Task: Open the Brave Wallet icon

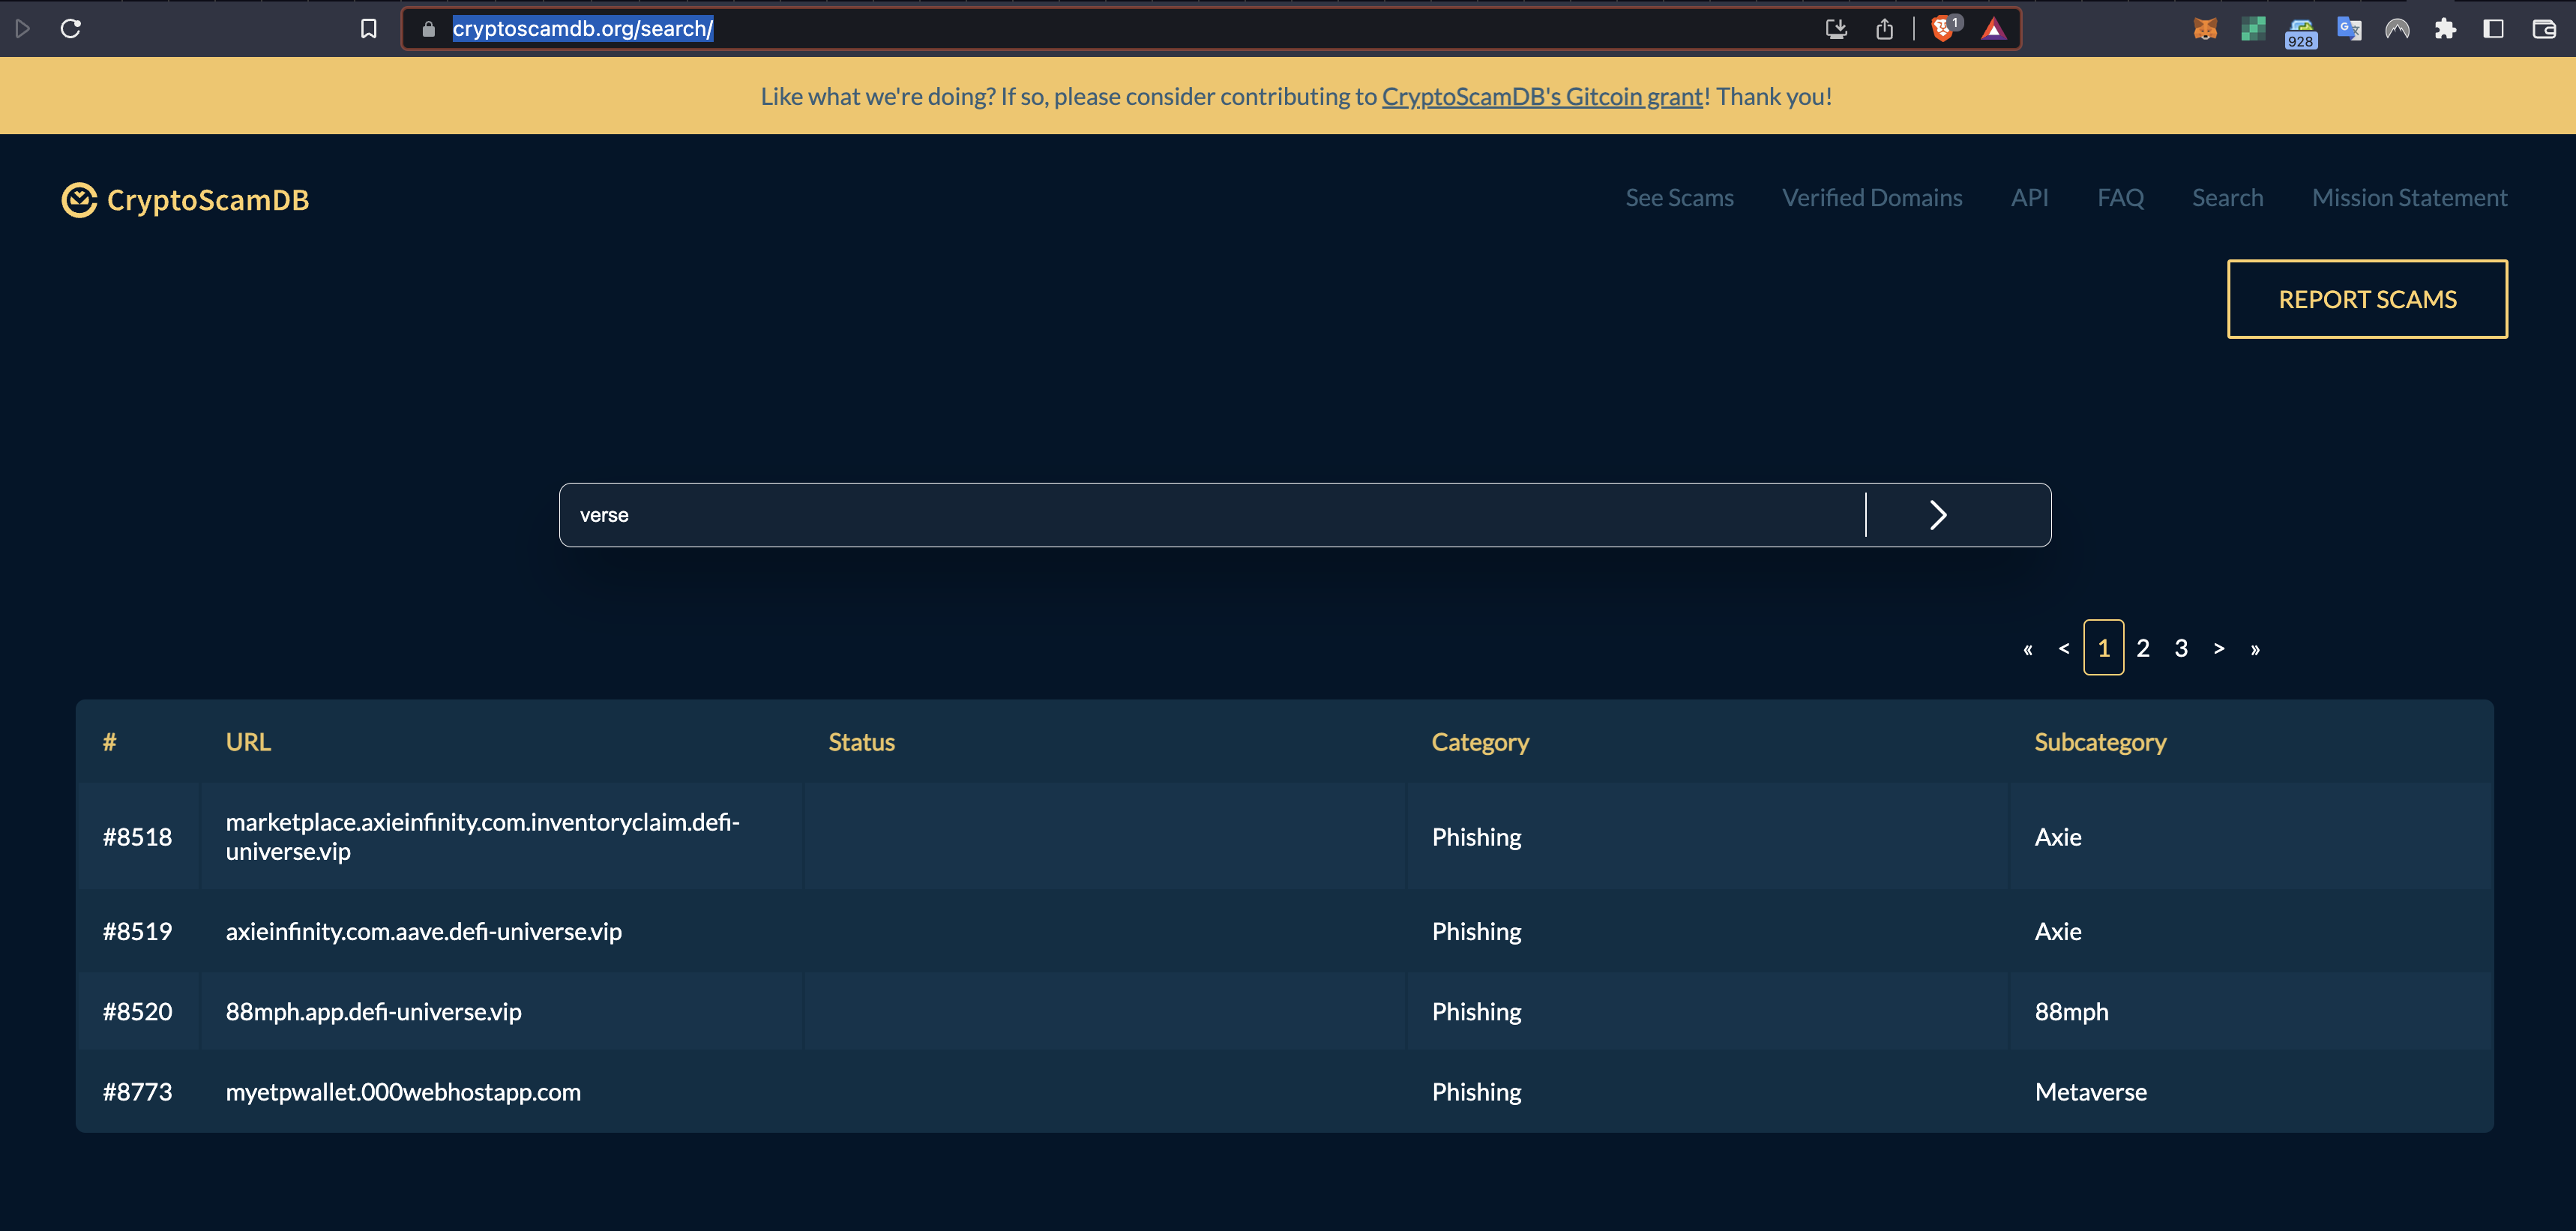Action: click(2544, 29)
